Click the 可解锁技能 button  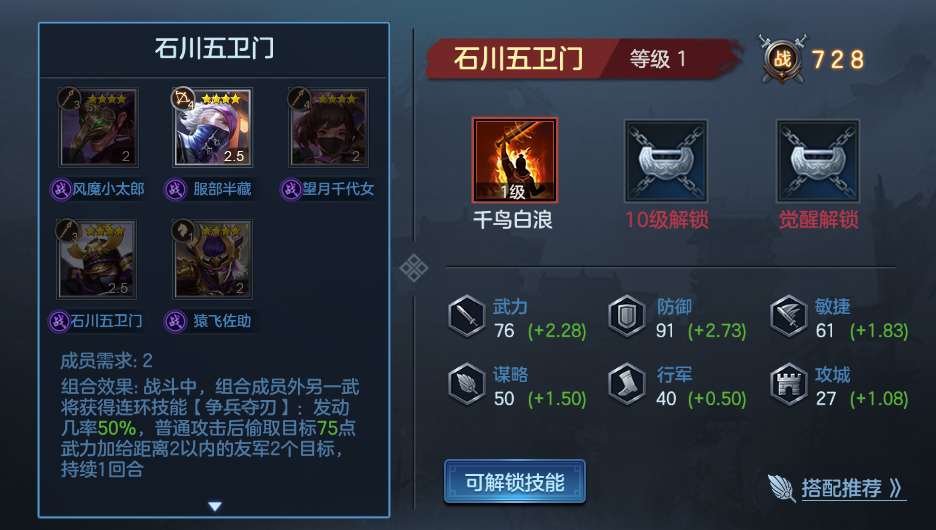(515, 482)
